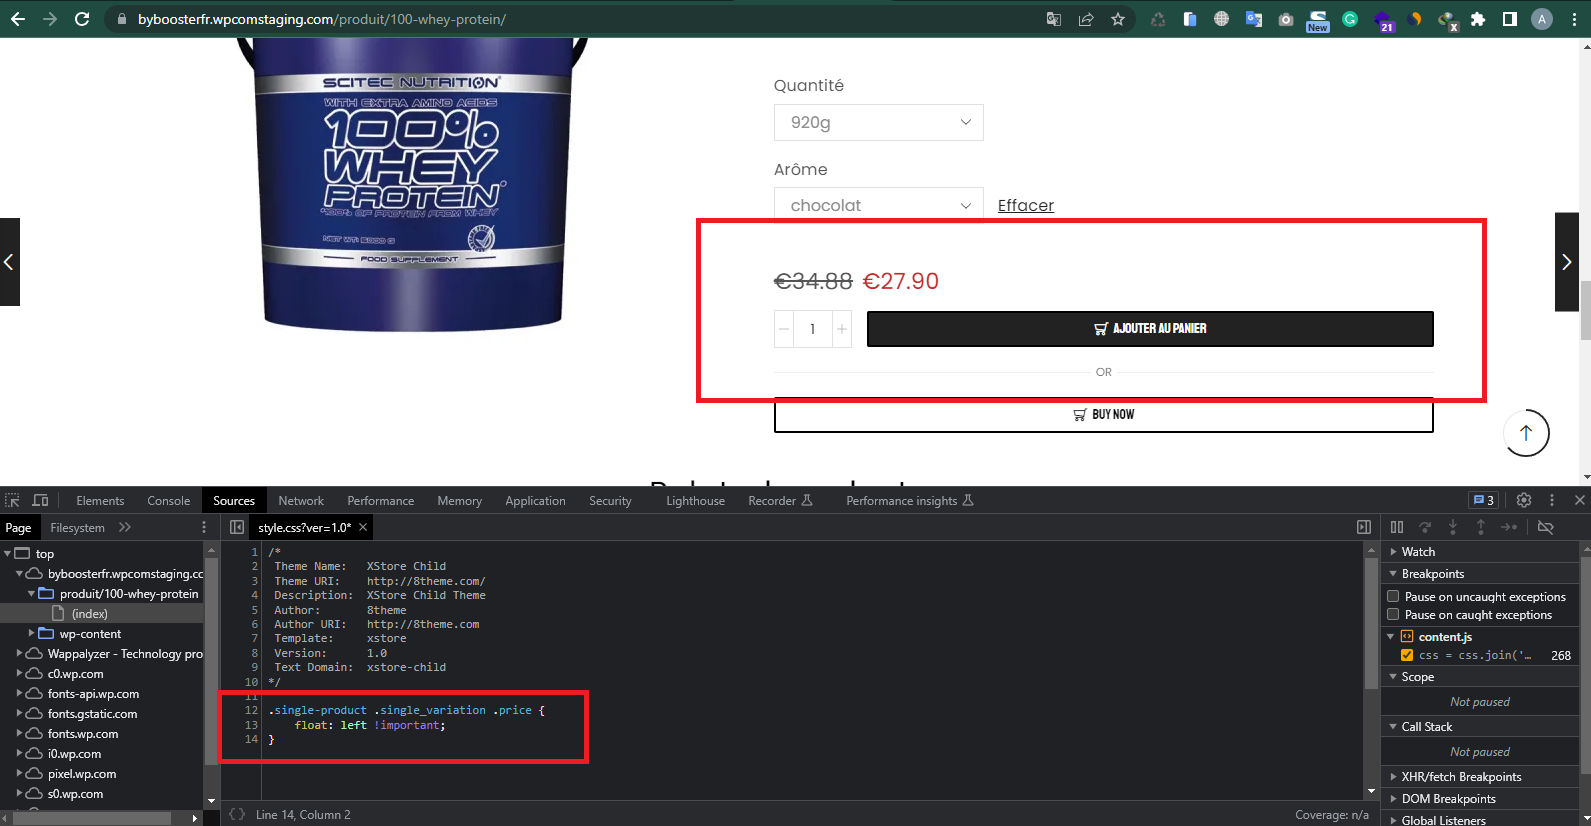The width and height of the screenshot is (1591, 826).
Task: Select the (index) file in tree
Action: [90, 613]
